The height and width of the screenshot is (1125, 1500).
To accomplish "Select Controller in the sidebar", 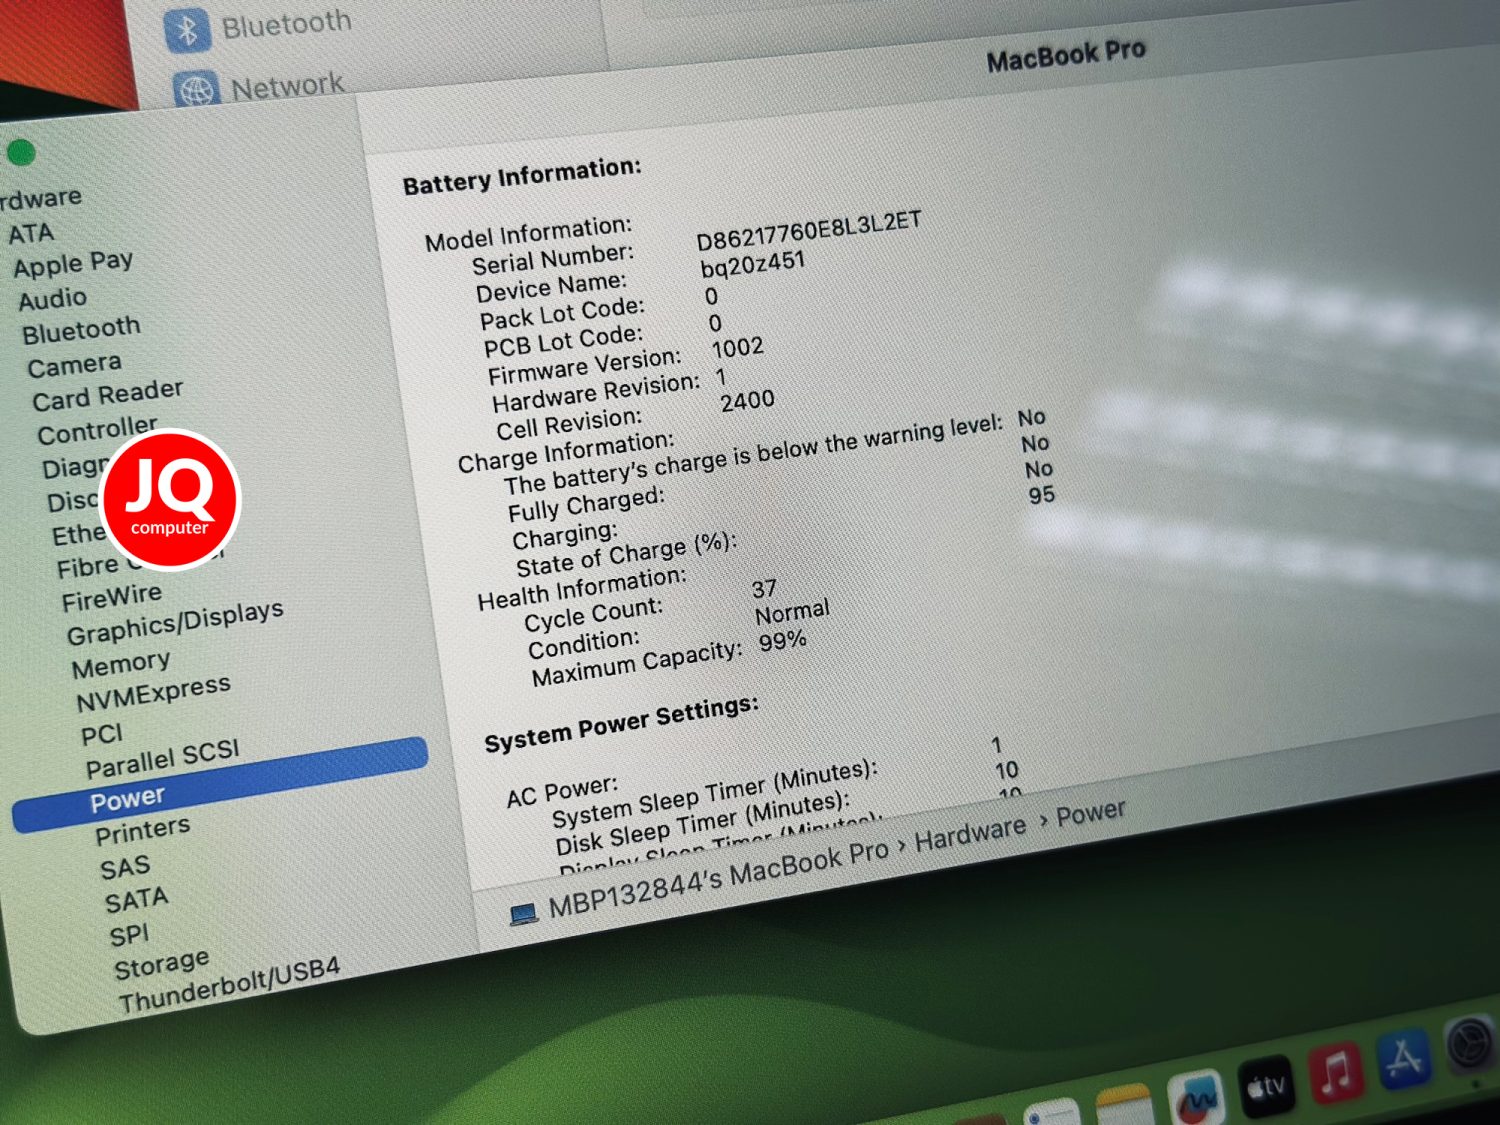I will [97, 431].
